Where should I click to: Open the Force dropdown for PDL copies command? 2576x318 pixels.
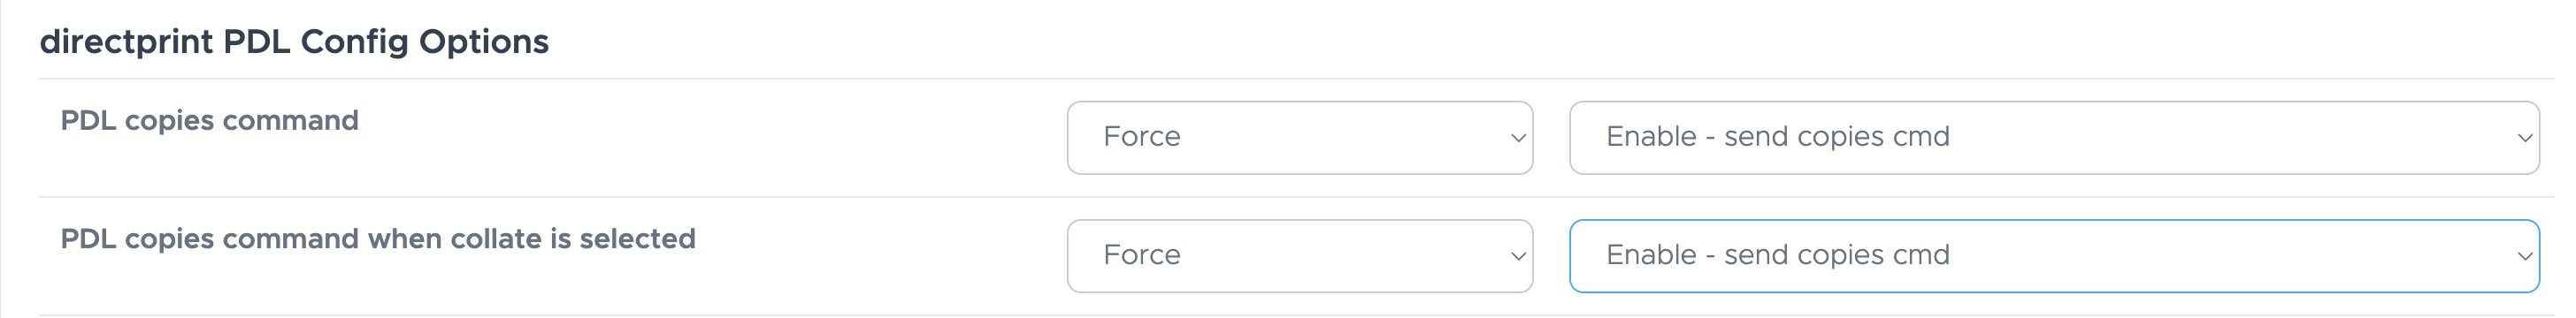pos(1299,138)
